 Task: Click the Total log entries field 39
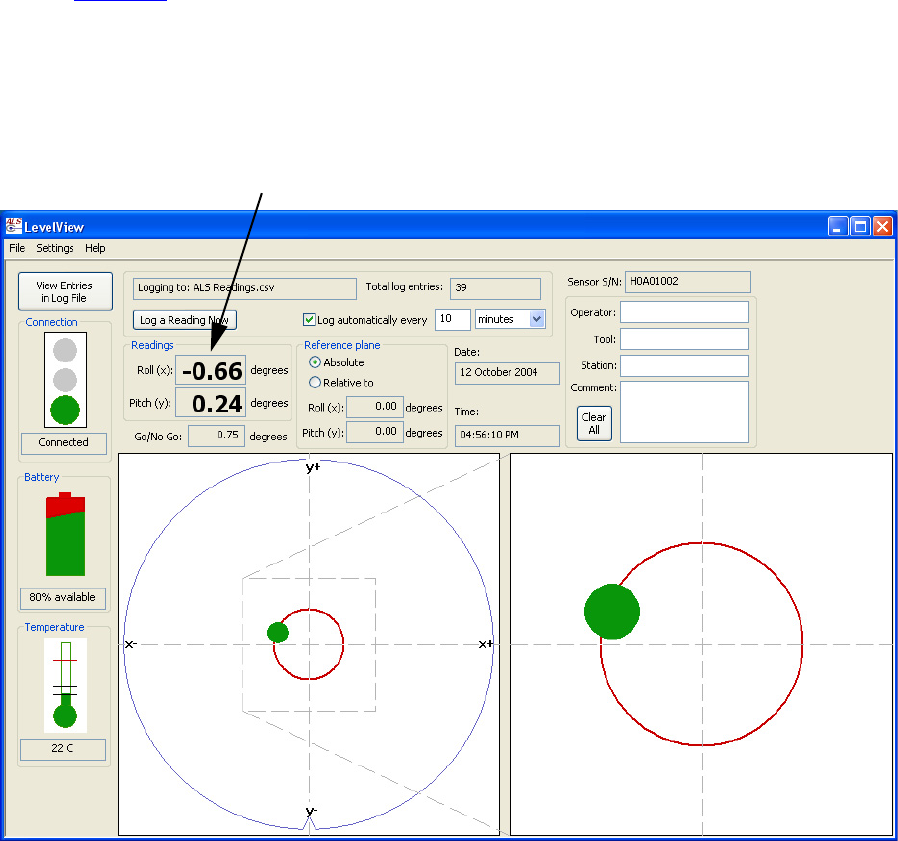point(495,288)
